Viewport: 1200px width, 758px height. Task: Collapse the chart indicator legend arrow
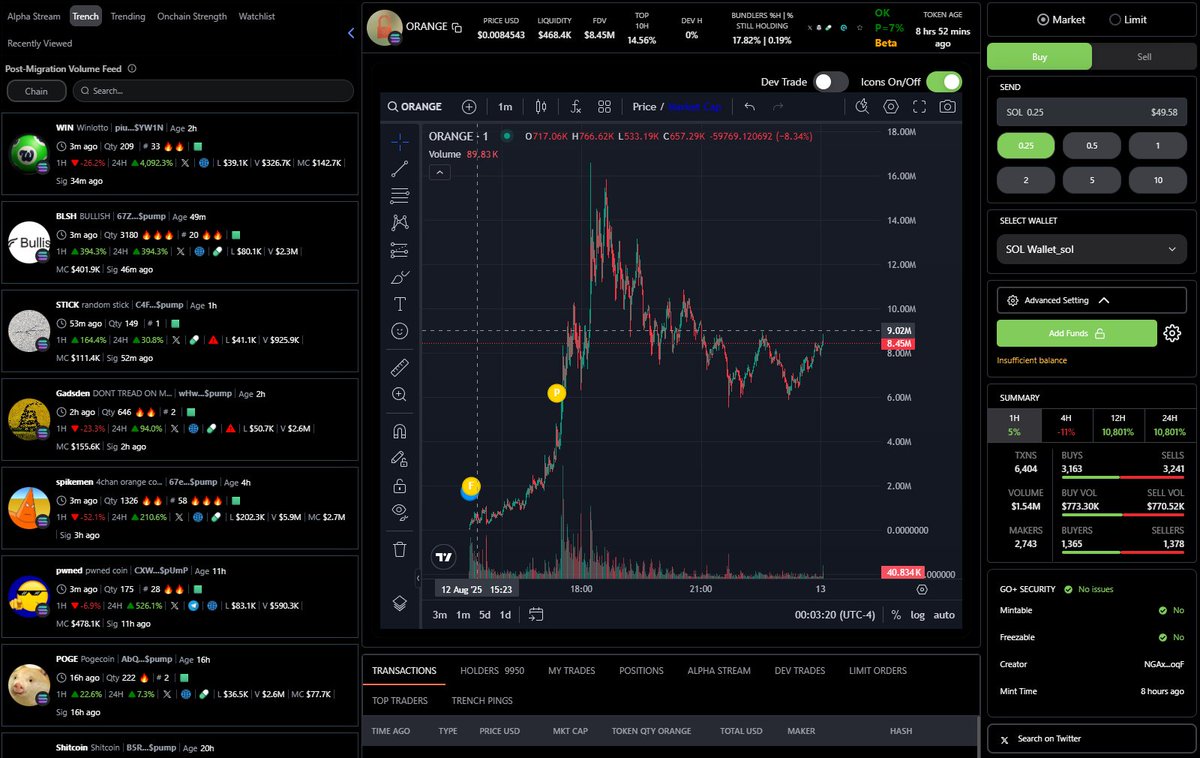click(x=440, y=172)
